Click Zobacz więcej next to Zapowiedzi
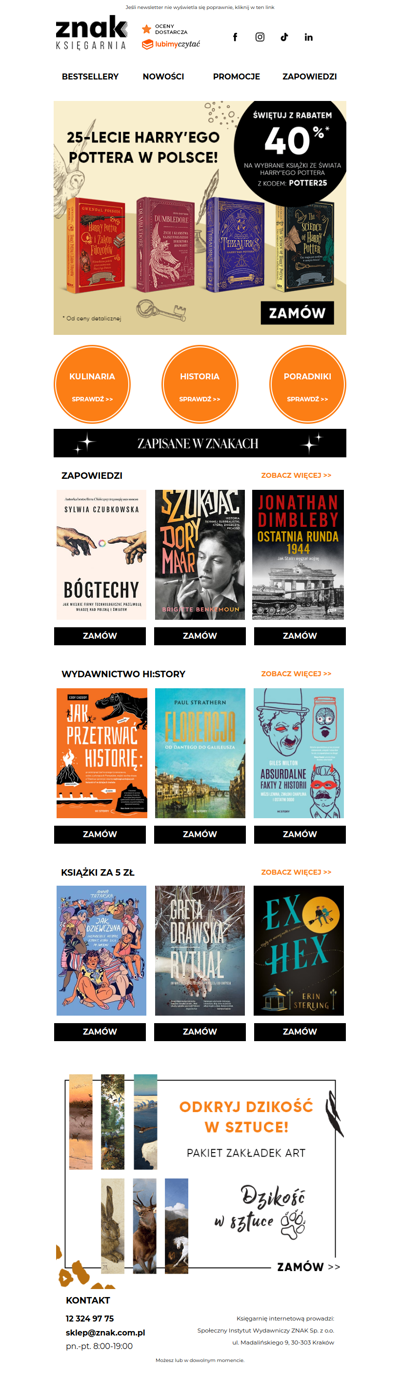Screen dimensions: 400x1387 296,476
